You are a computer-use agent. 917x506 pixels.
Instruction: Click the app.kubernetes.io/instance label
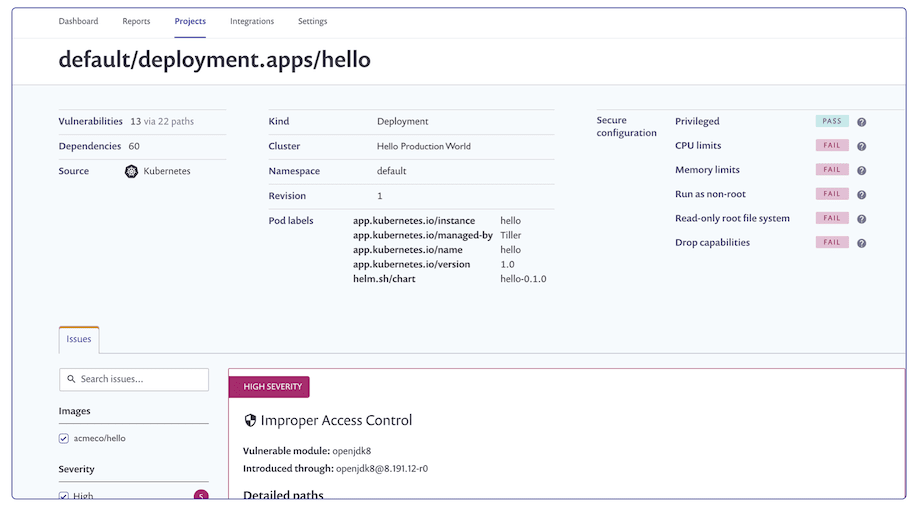click(414, 221)
